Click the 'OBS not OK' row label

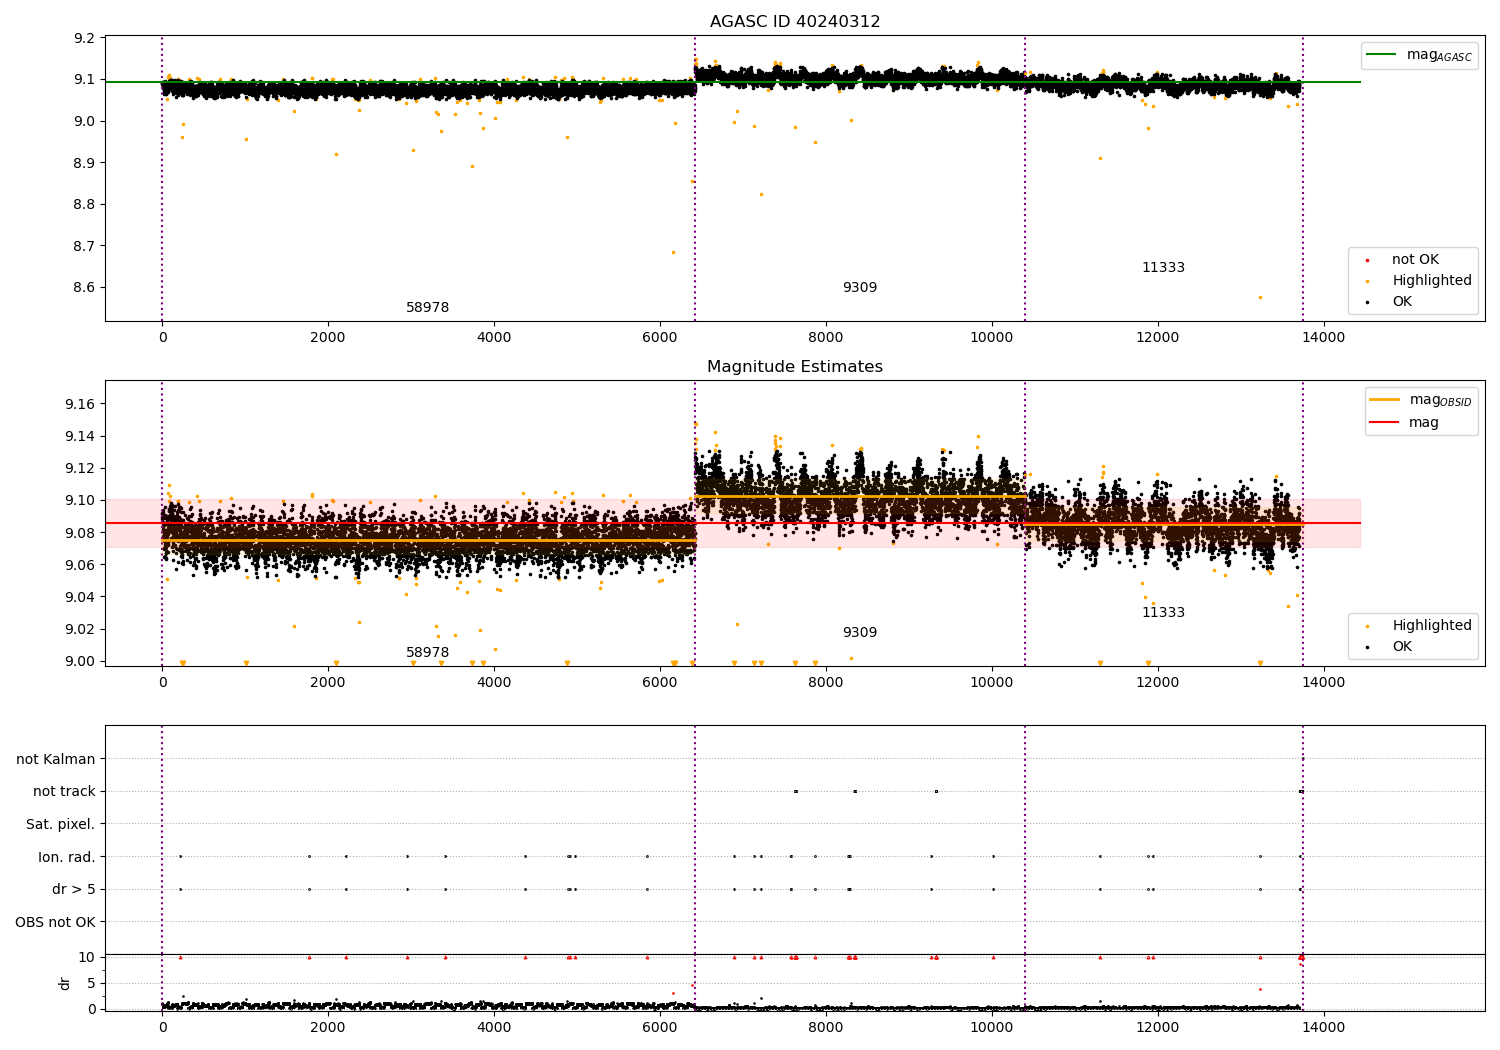click(56, 922)
